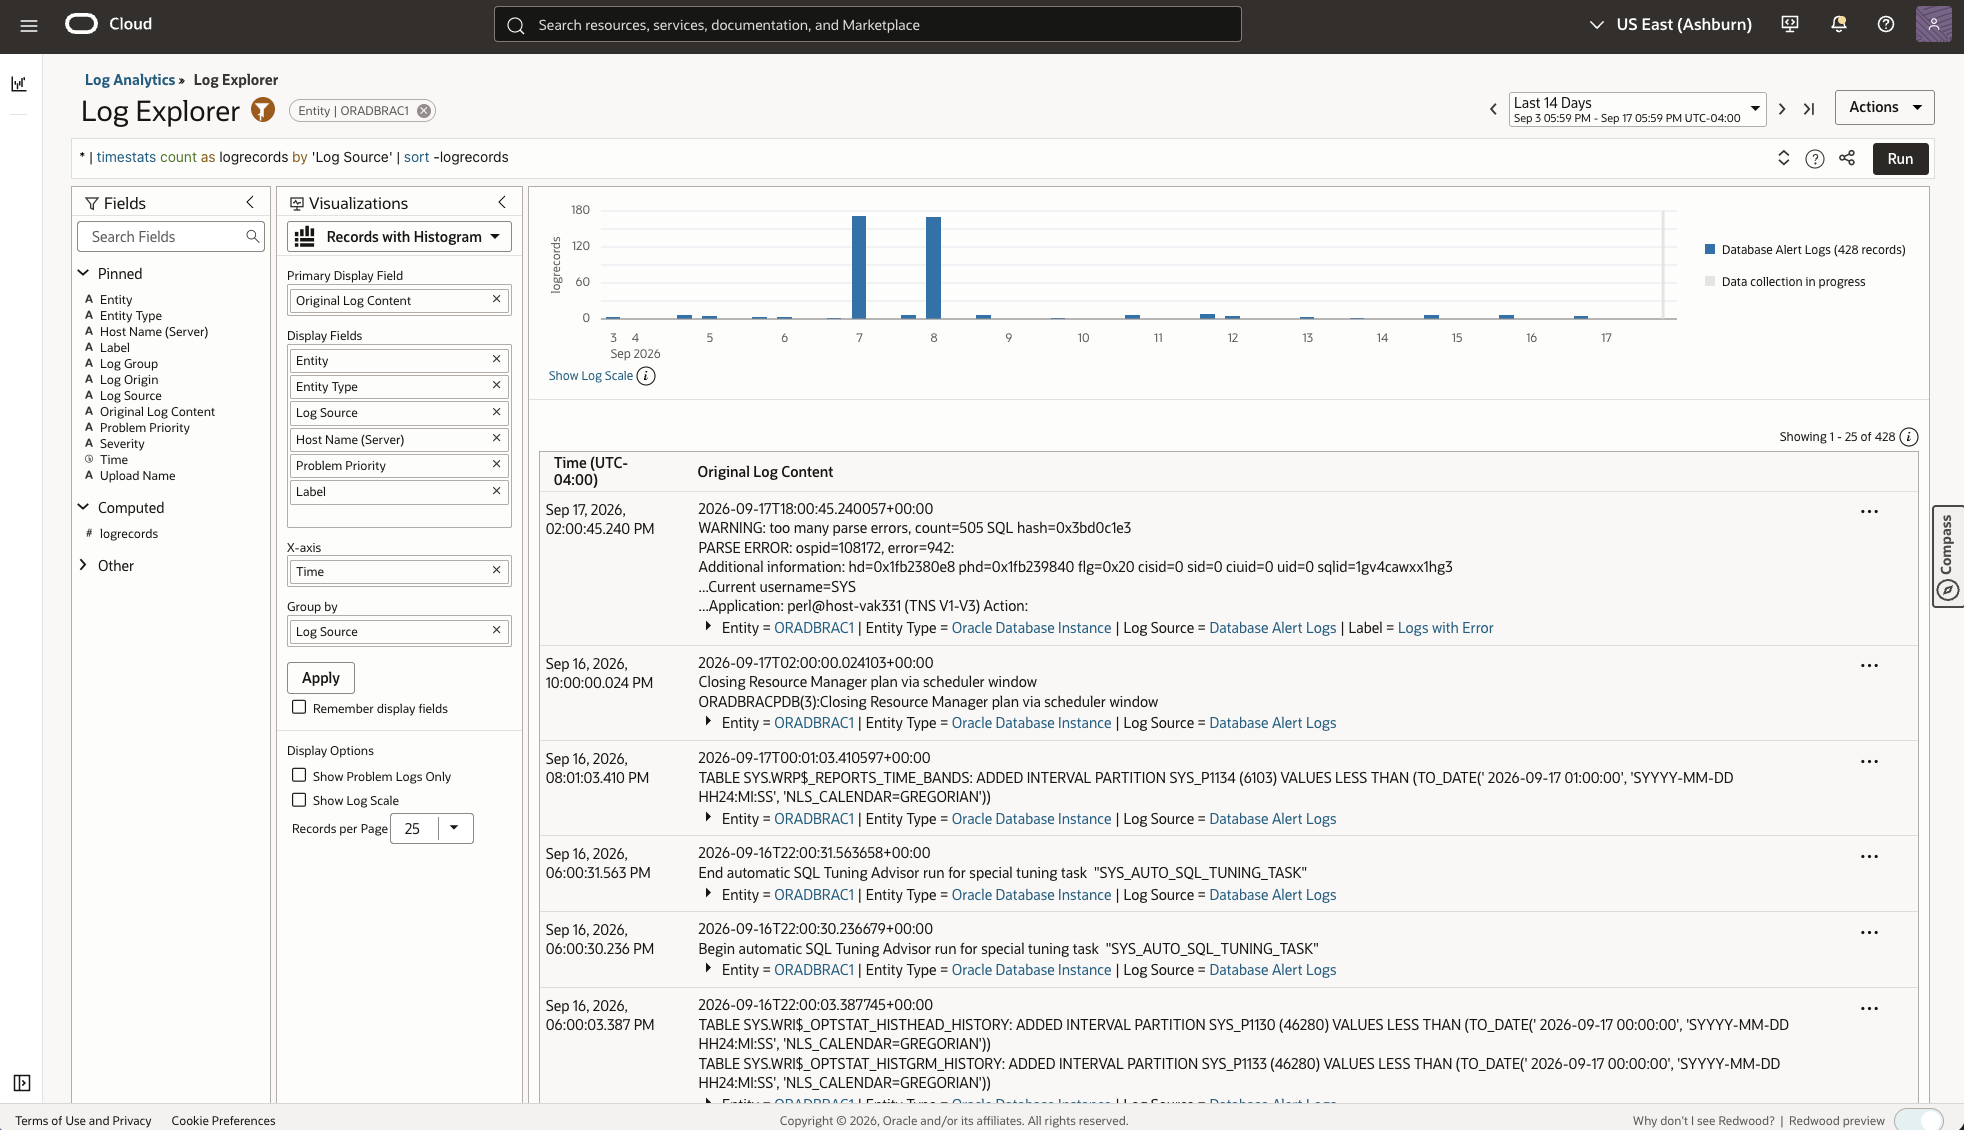Click the Log Analytics sidebar chart icon
Screen dimensions: 1964x1130
pyautogui.click(x=19, y=84)
